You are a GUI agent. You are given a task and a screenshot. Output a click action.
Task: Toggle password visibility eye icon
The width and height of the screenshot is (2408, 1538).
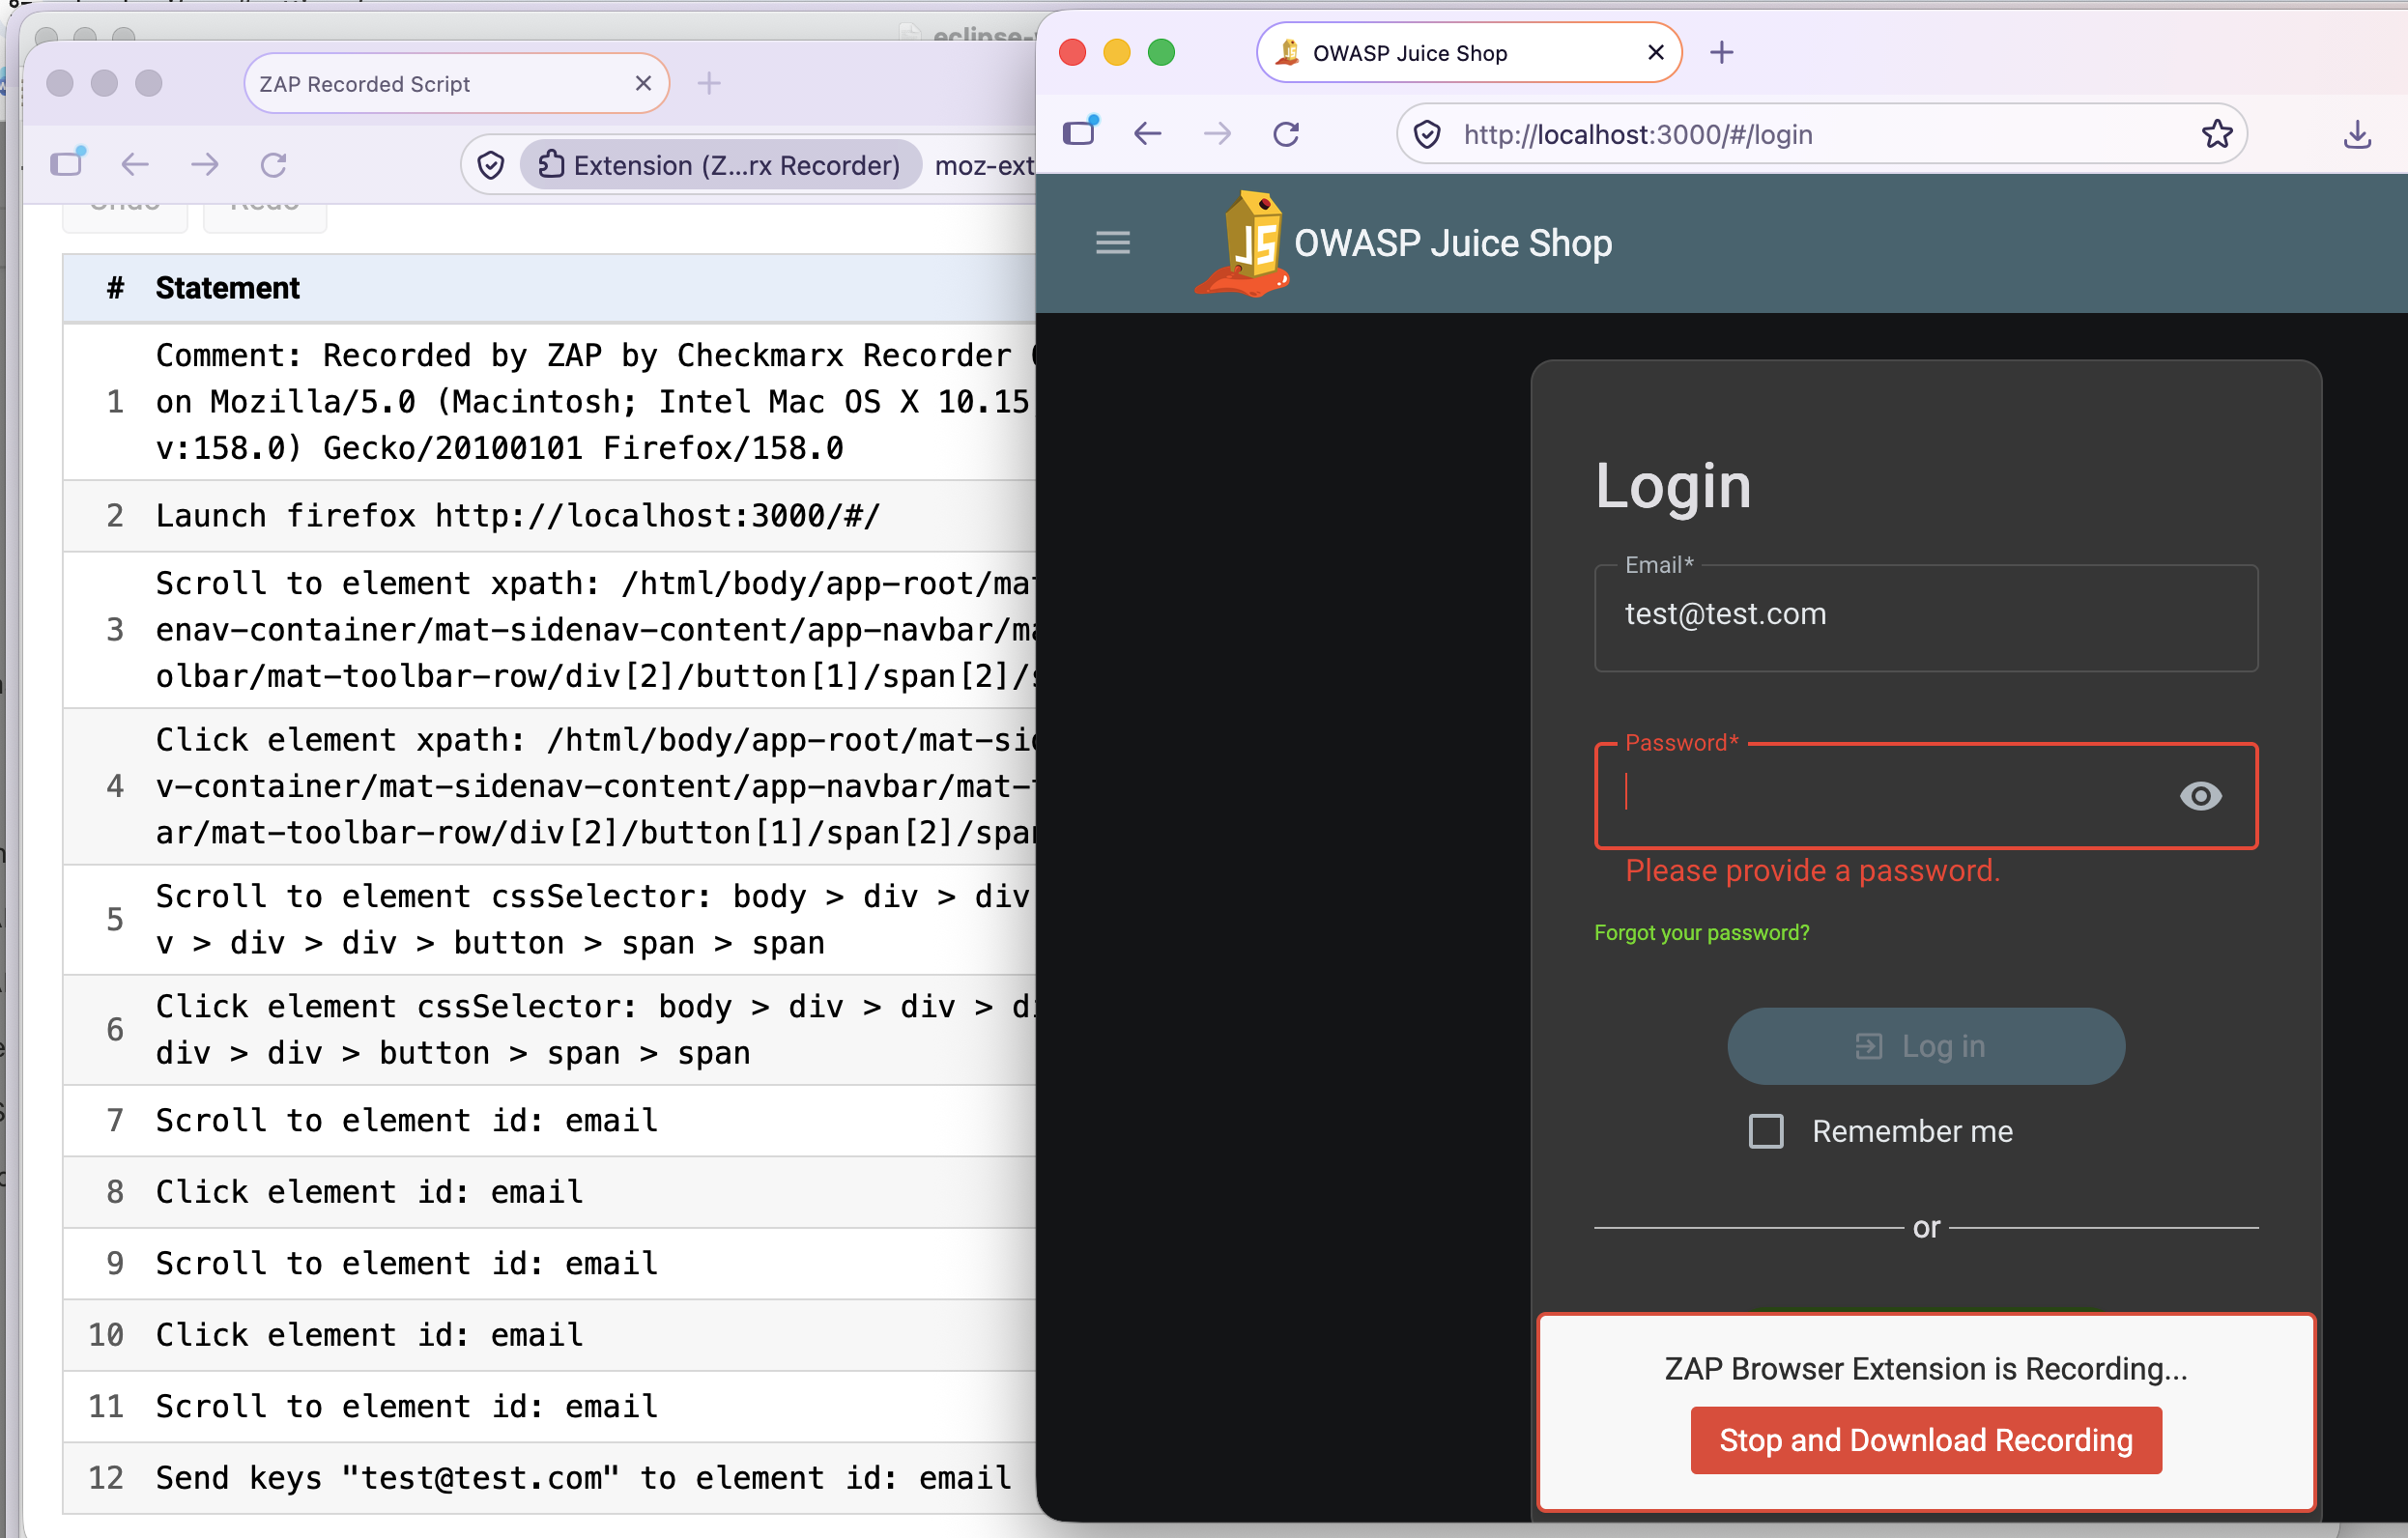[x=2200, y=796]
